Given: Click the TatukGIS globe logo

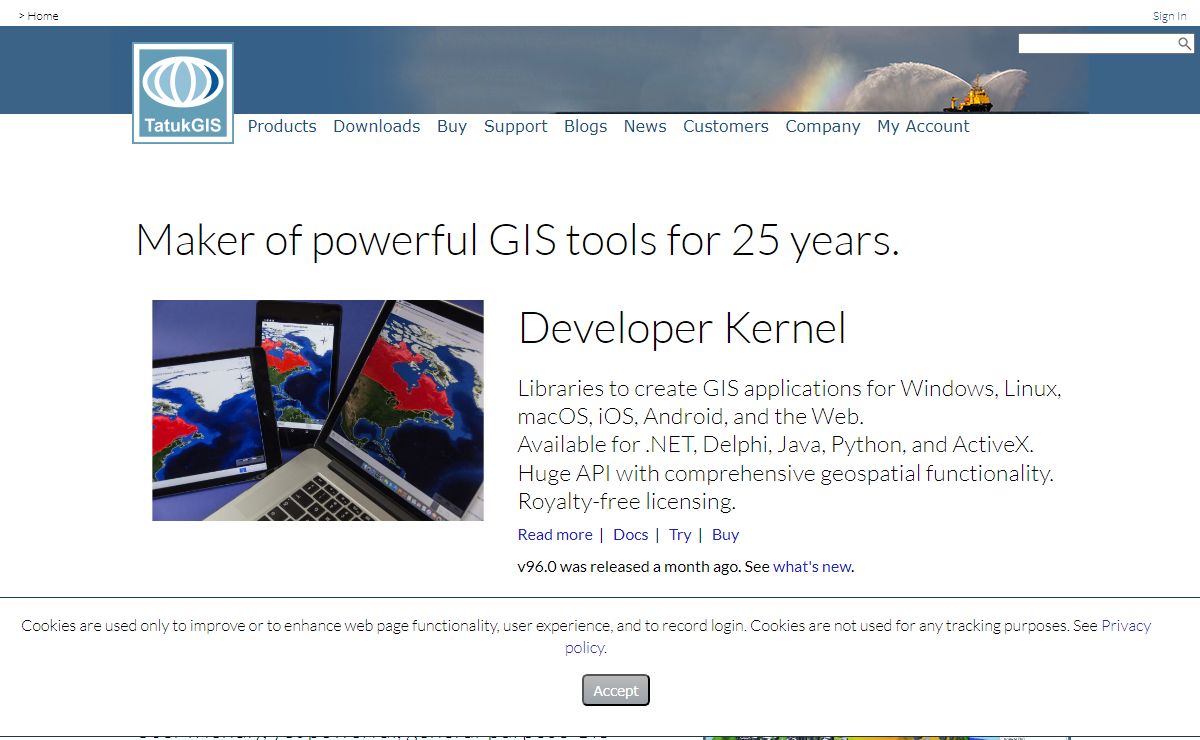Looking at the screenshot, I should (183, 93).
